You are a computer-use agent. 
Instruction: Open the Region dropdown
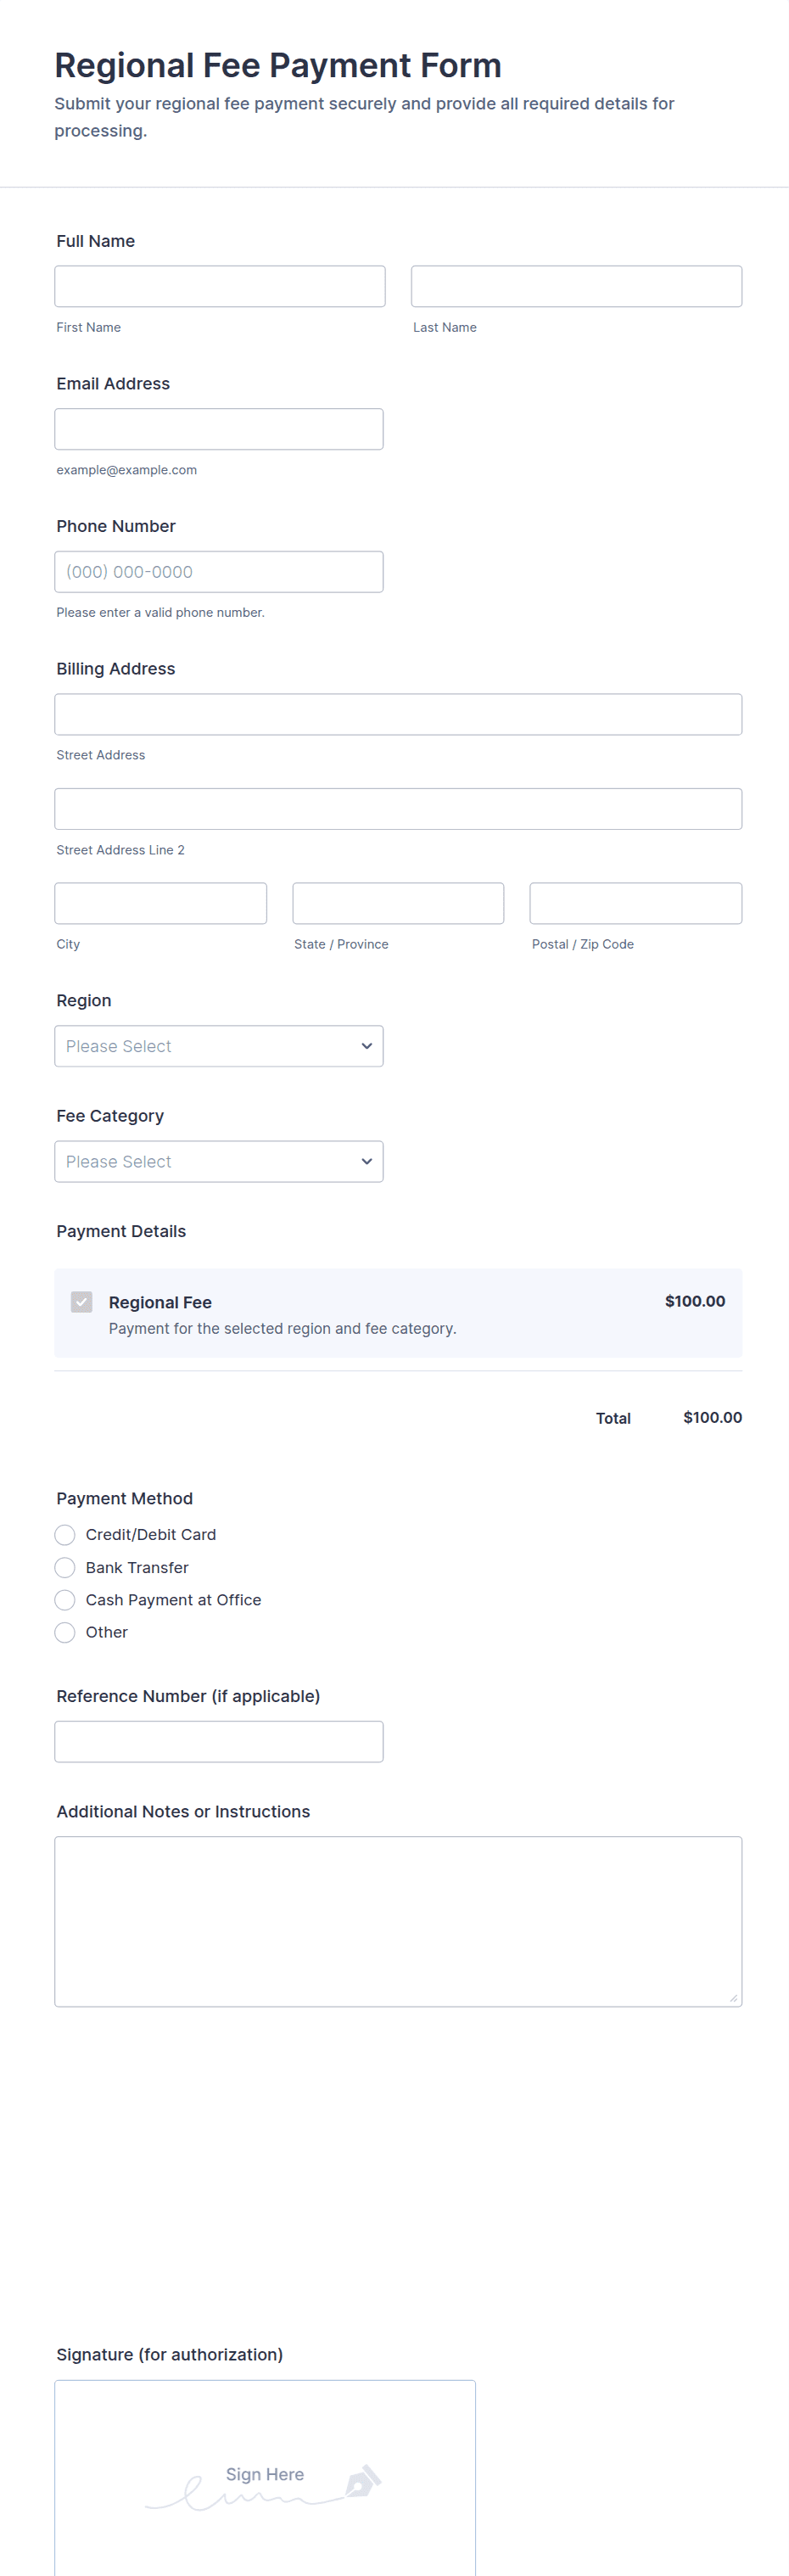point(218,1046)
